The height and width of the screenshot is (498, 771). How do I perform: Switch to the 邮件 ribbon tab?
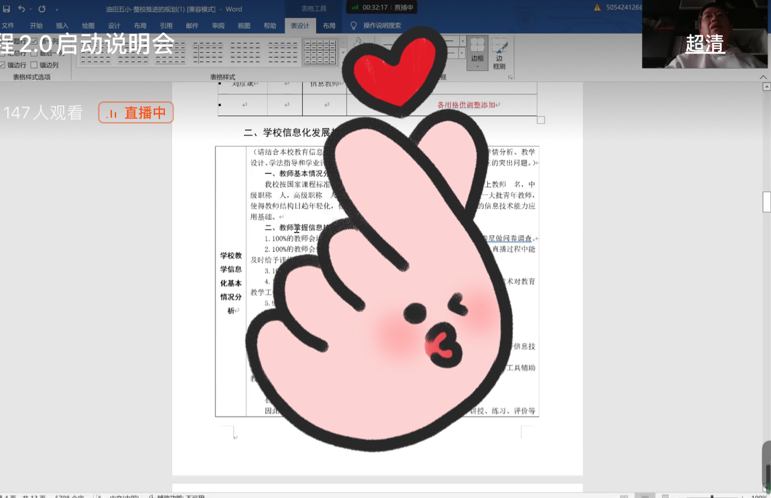[x=192, y=26]
